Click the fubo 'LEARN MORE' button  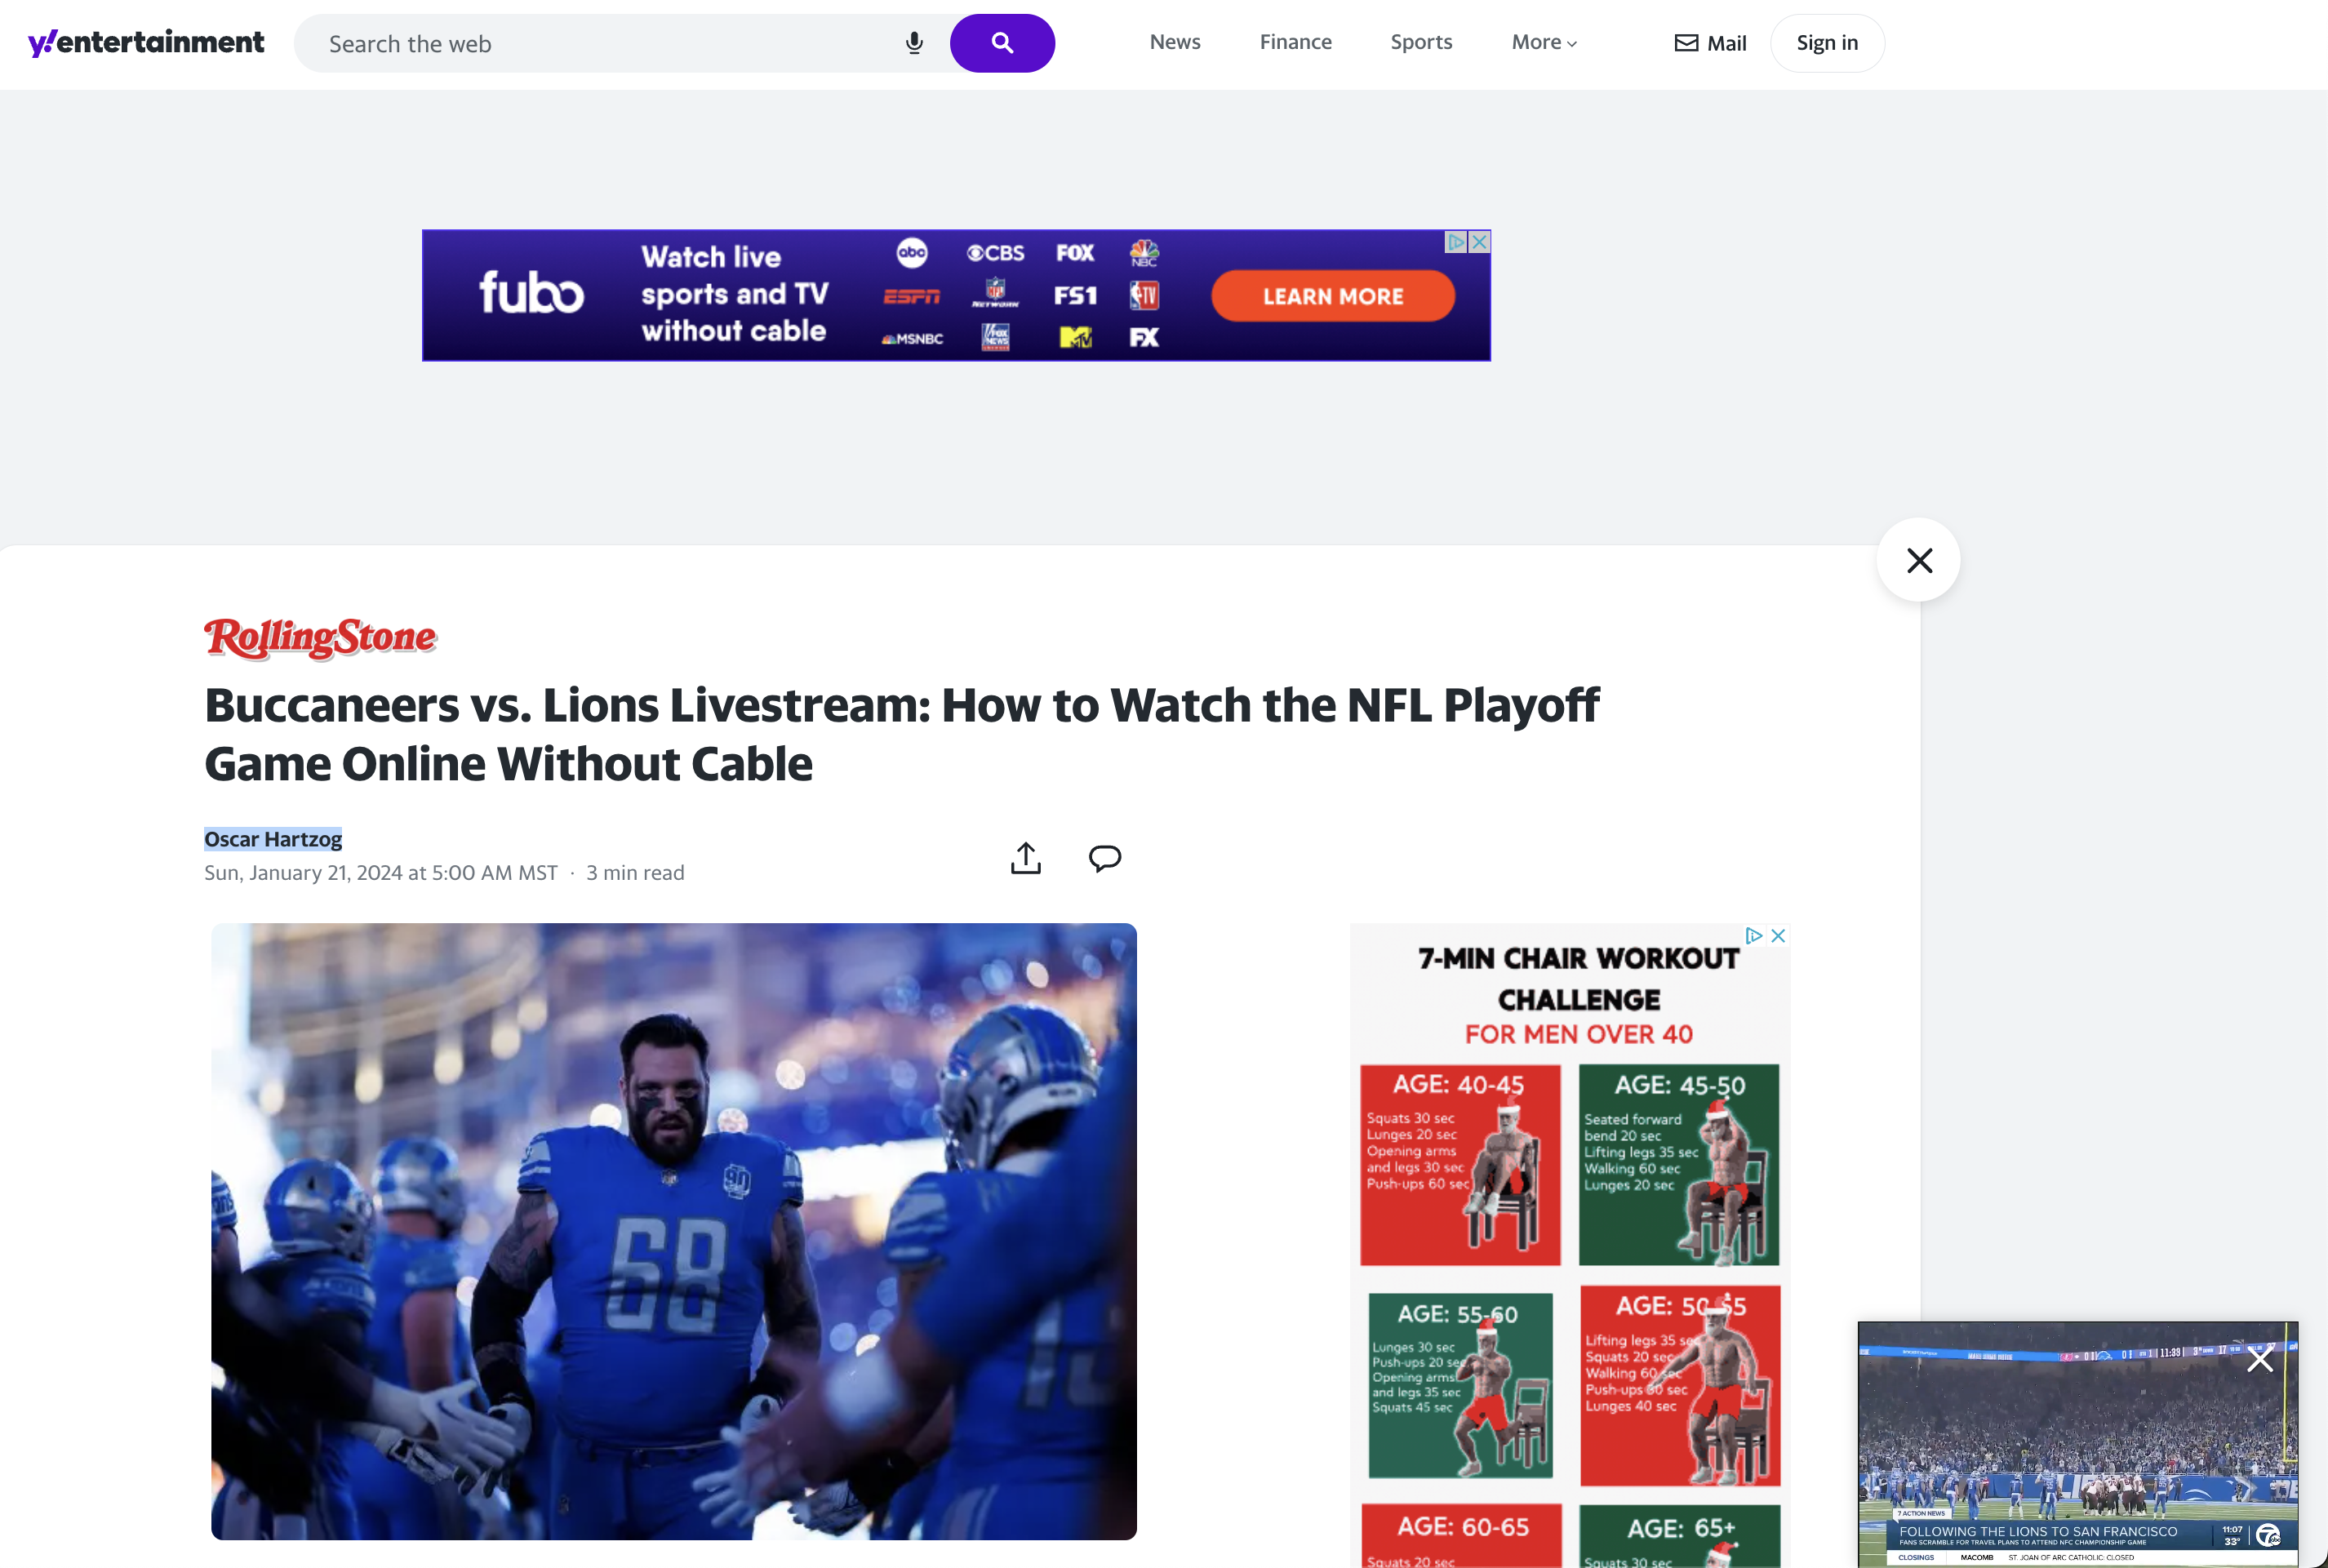1334,294
